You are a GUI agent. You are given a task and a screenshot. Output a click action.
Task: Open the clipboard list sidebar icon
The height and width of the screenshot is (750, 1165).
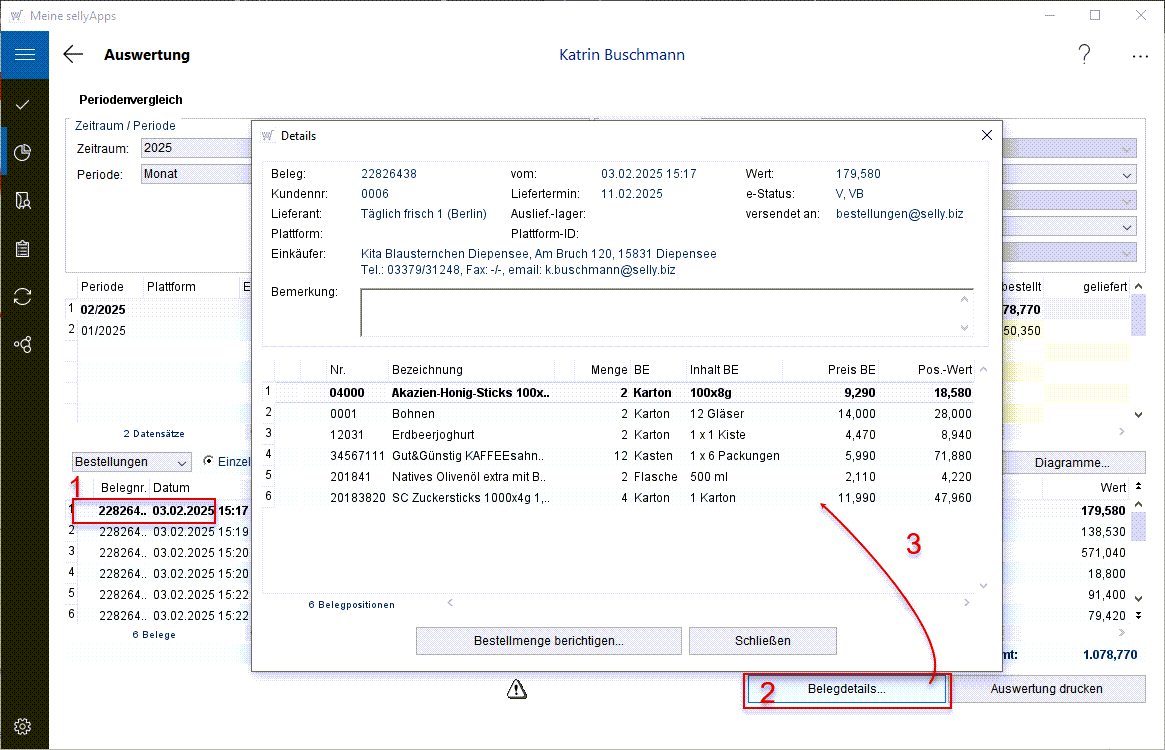tap(24, 248)
